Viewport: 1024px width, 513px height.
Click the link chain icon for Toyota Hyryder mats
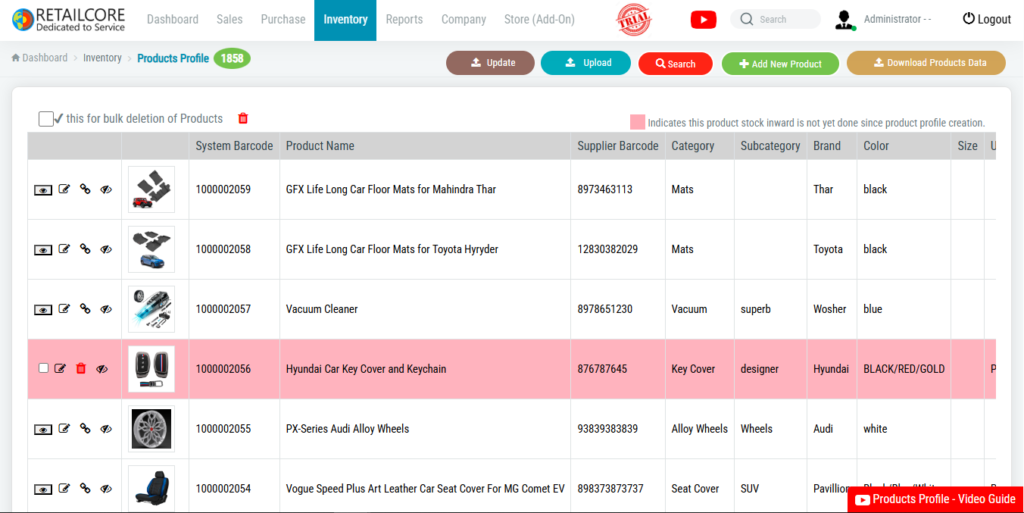click(x=85, y=249)
